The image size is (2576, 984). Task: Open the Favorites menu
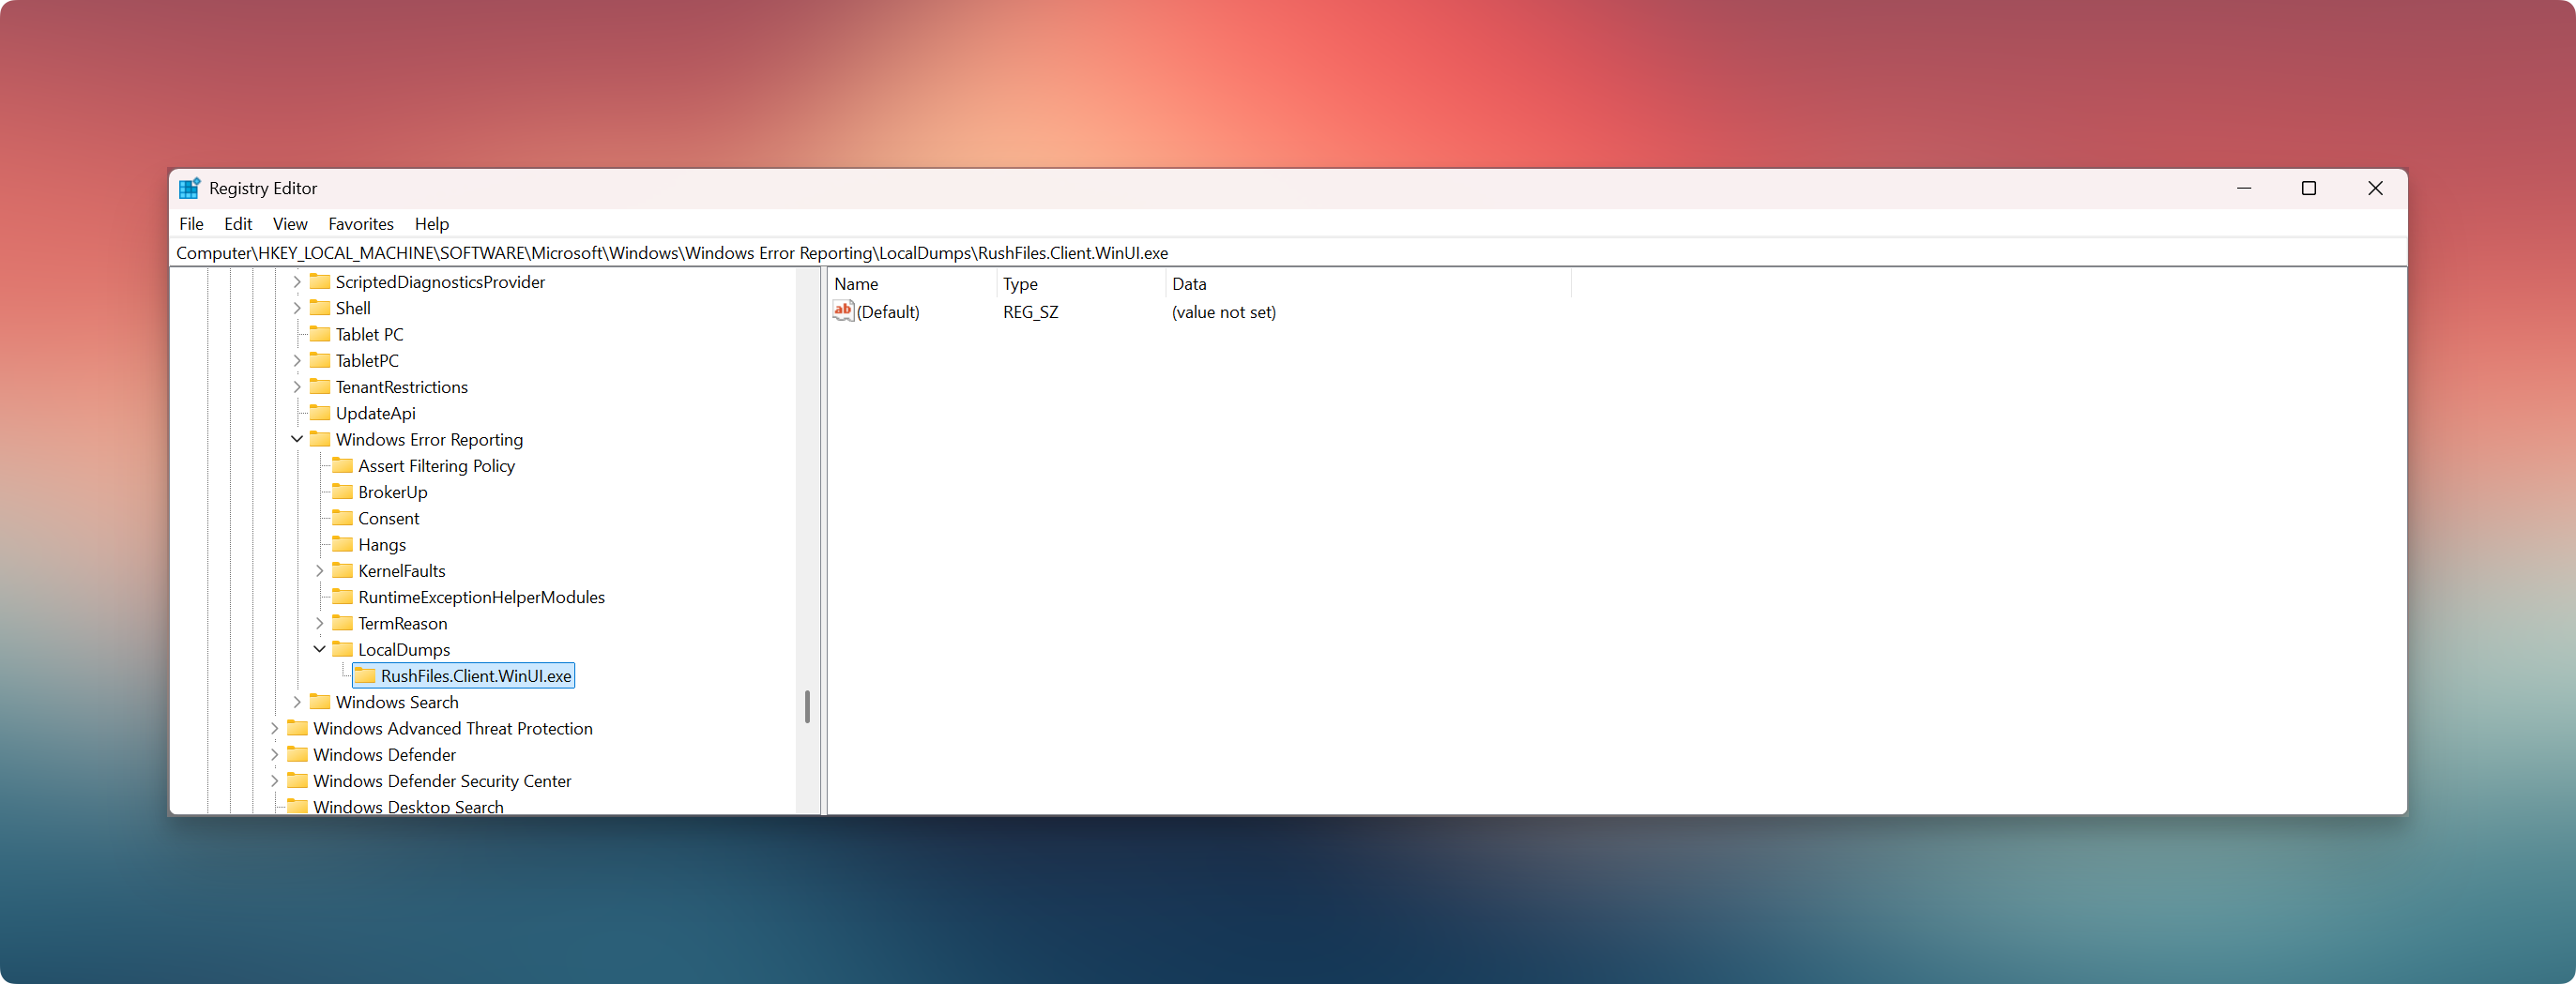tap(361, 224)
